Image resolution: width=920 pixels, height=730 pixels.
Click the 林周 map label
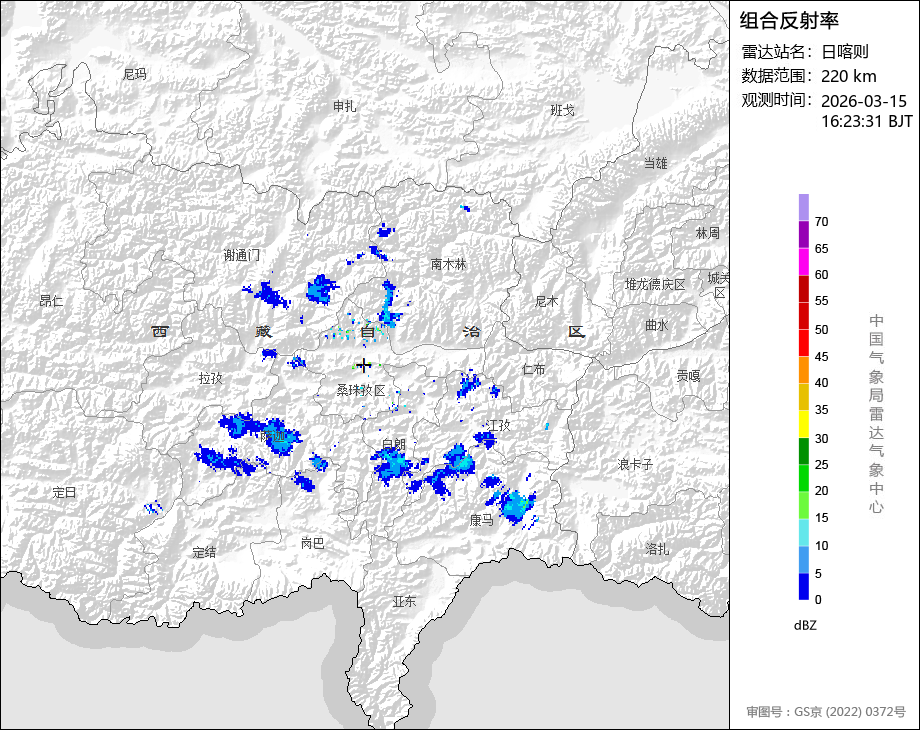tap(708, 233)
